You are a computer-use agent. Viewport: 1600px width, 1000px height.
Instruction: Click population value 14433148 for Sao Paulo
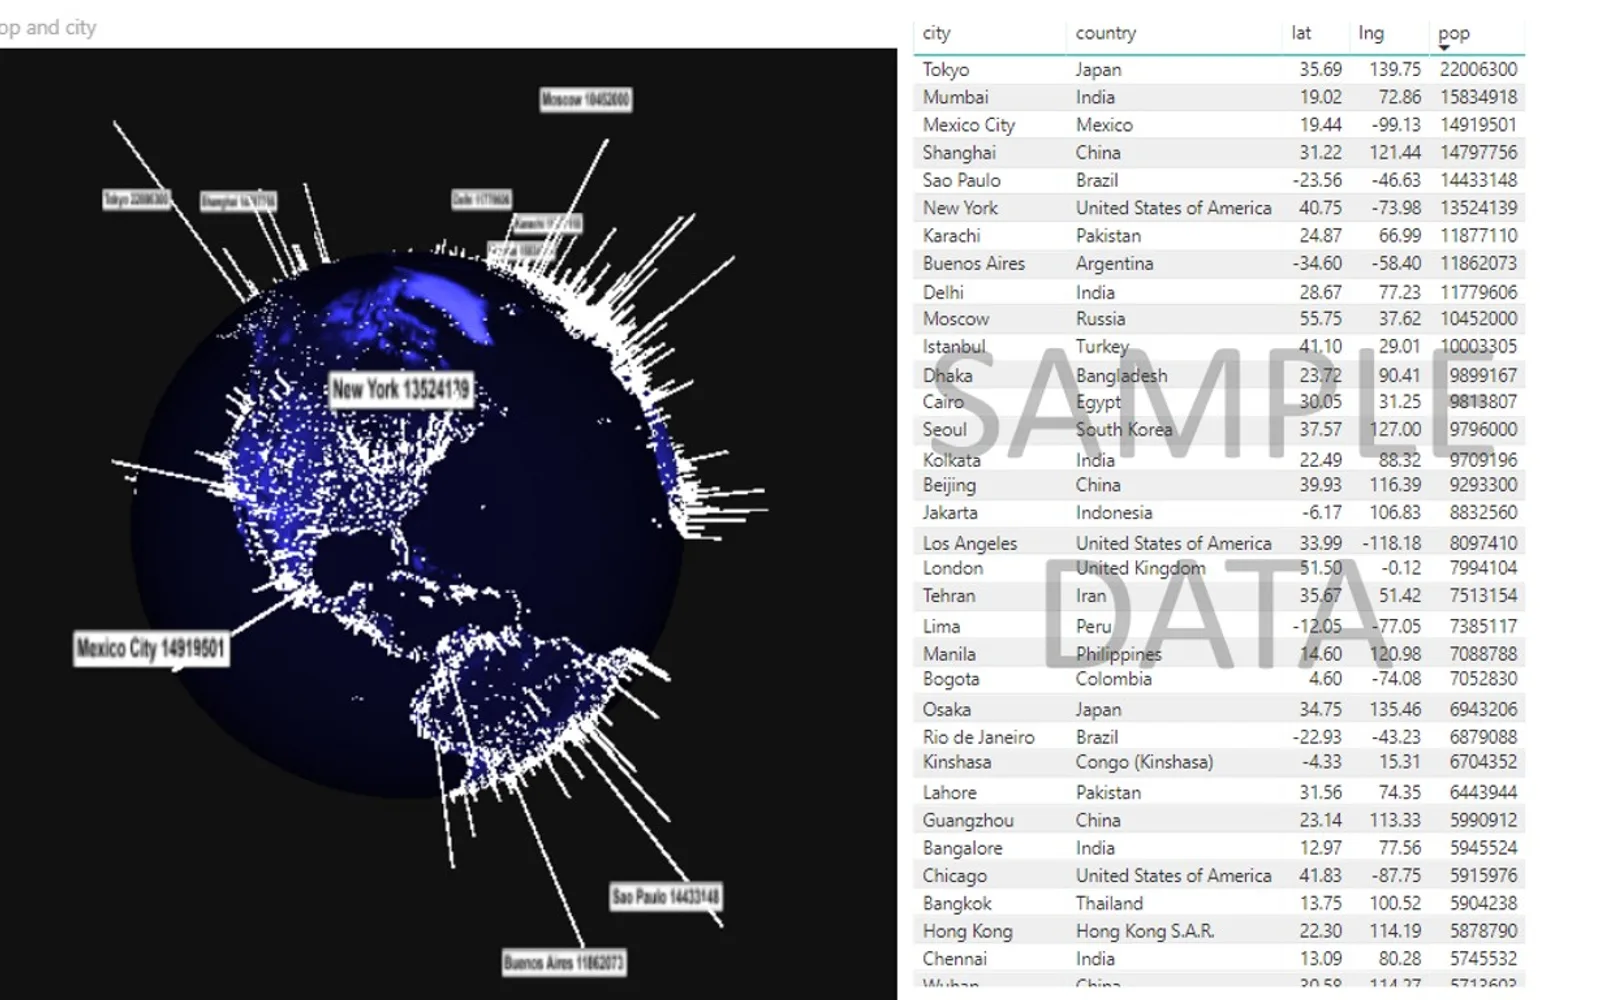tap(1478, 180)
